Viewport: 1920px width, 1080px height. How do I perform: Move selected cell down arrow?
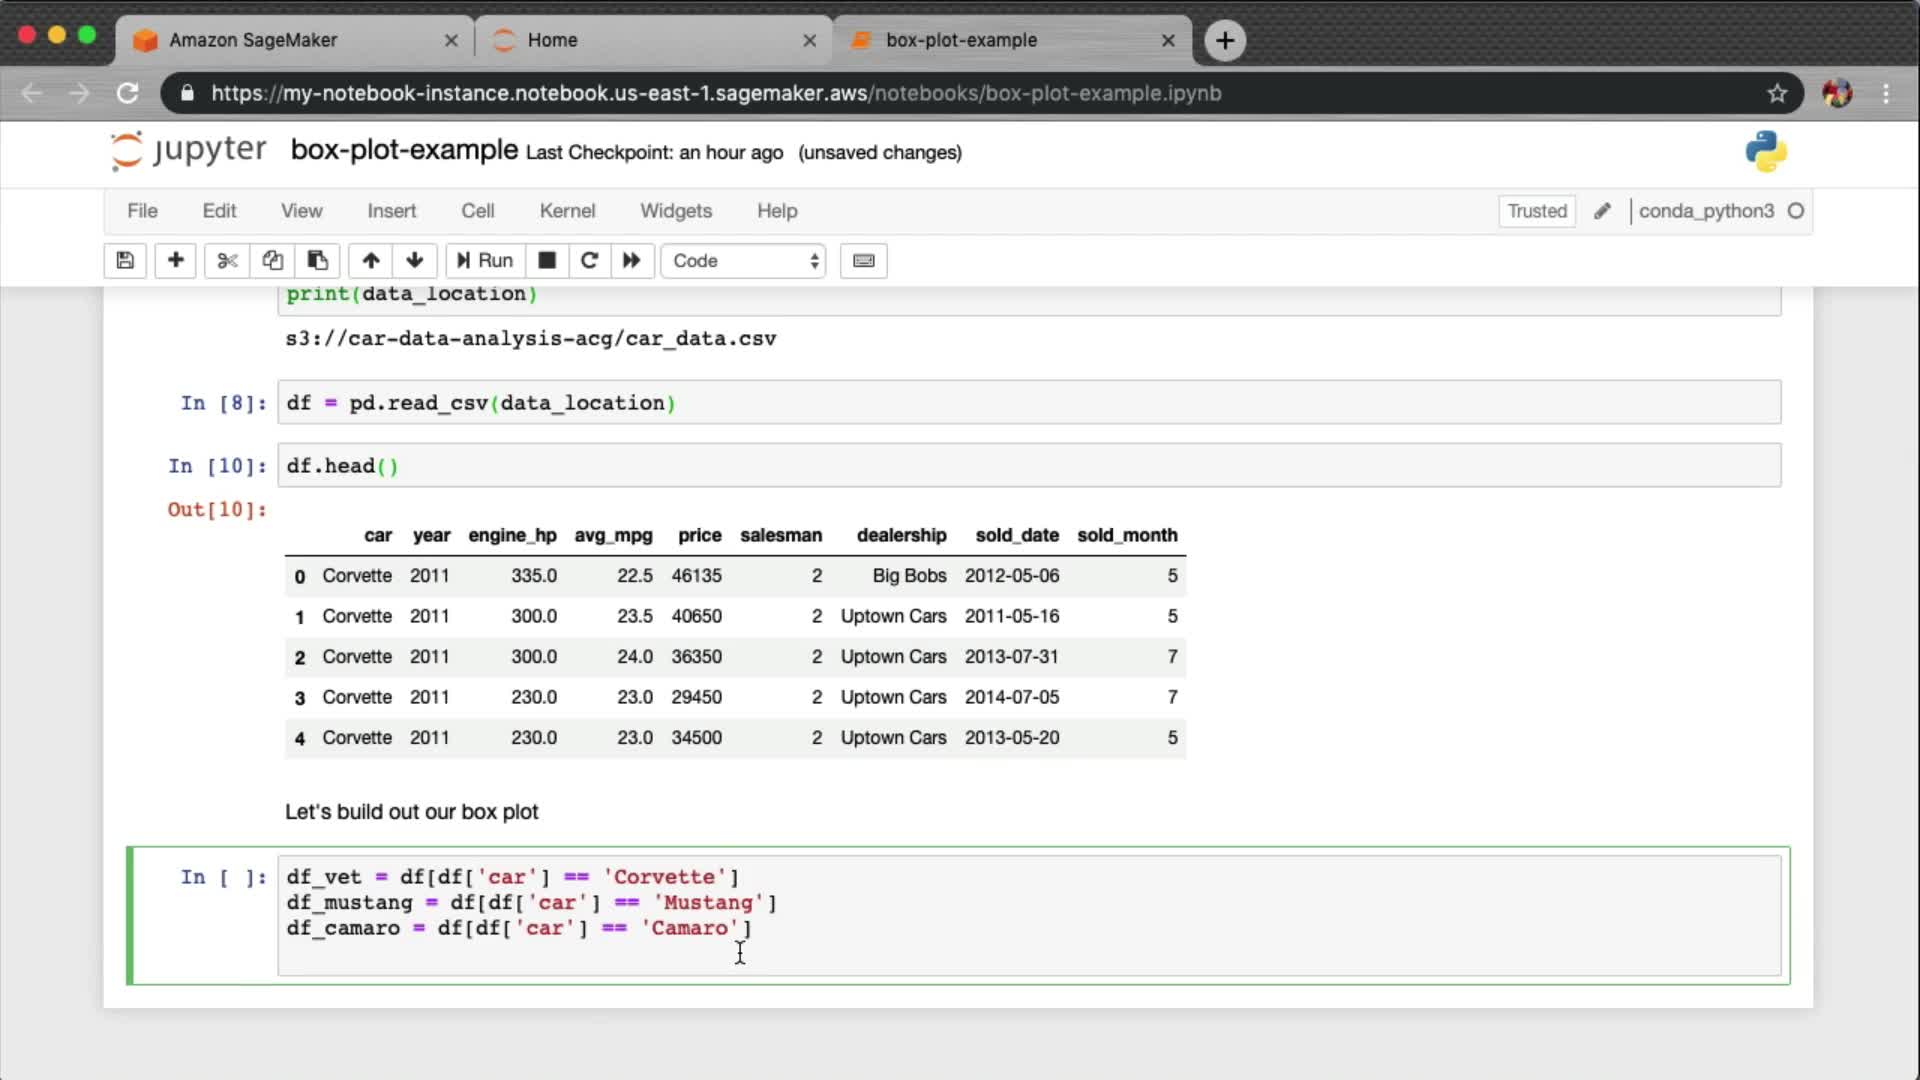[x=415, y=261]
